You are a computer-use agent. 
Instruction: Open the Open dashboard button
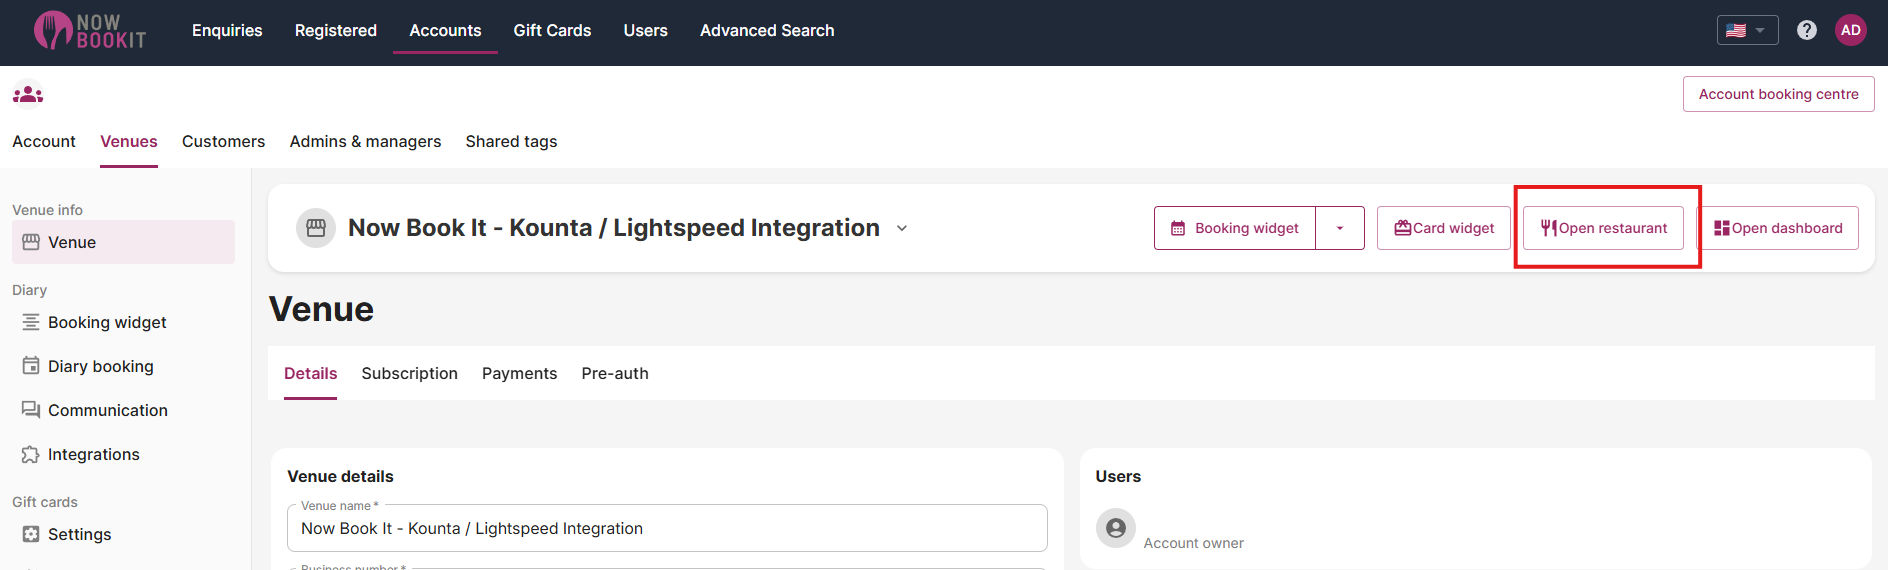tap(1778, 228)
